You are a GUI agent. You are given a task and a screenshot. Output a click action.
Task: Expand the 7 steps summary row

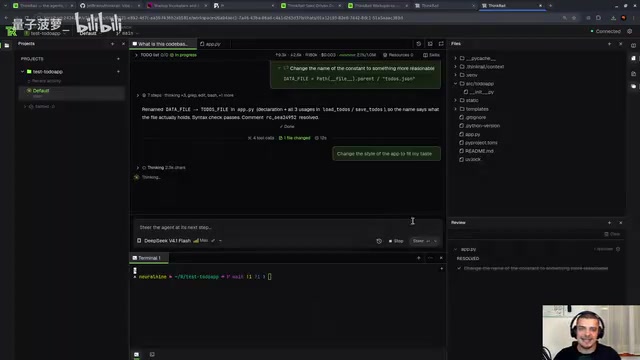click(138, 95)
